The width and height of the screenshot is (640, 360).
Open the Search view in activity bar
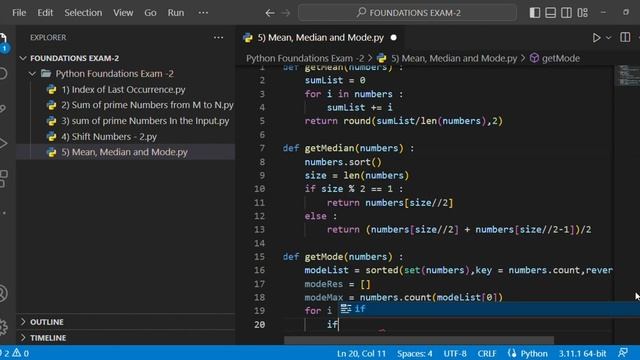(3, 74)
